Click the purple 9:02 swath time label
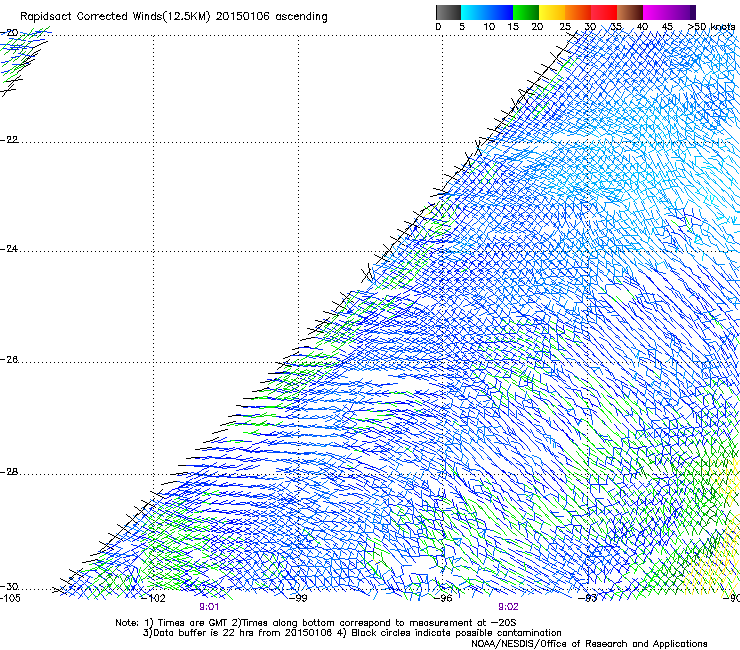Viewport: 740px width, 650px height. tap(508, 607)
